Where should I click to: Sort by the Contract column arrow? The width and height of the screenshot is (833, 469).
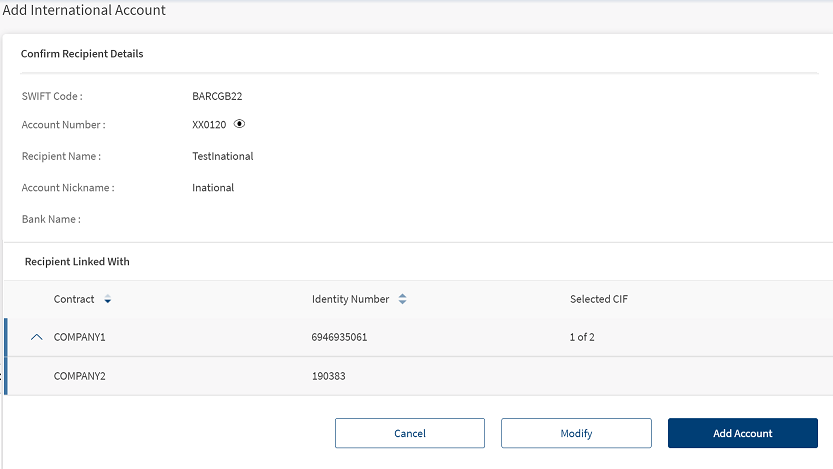tap(108, 300)
